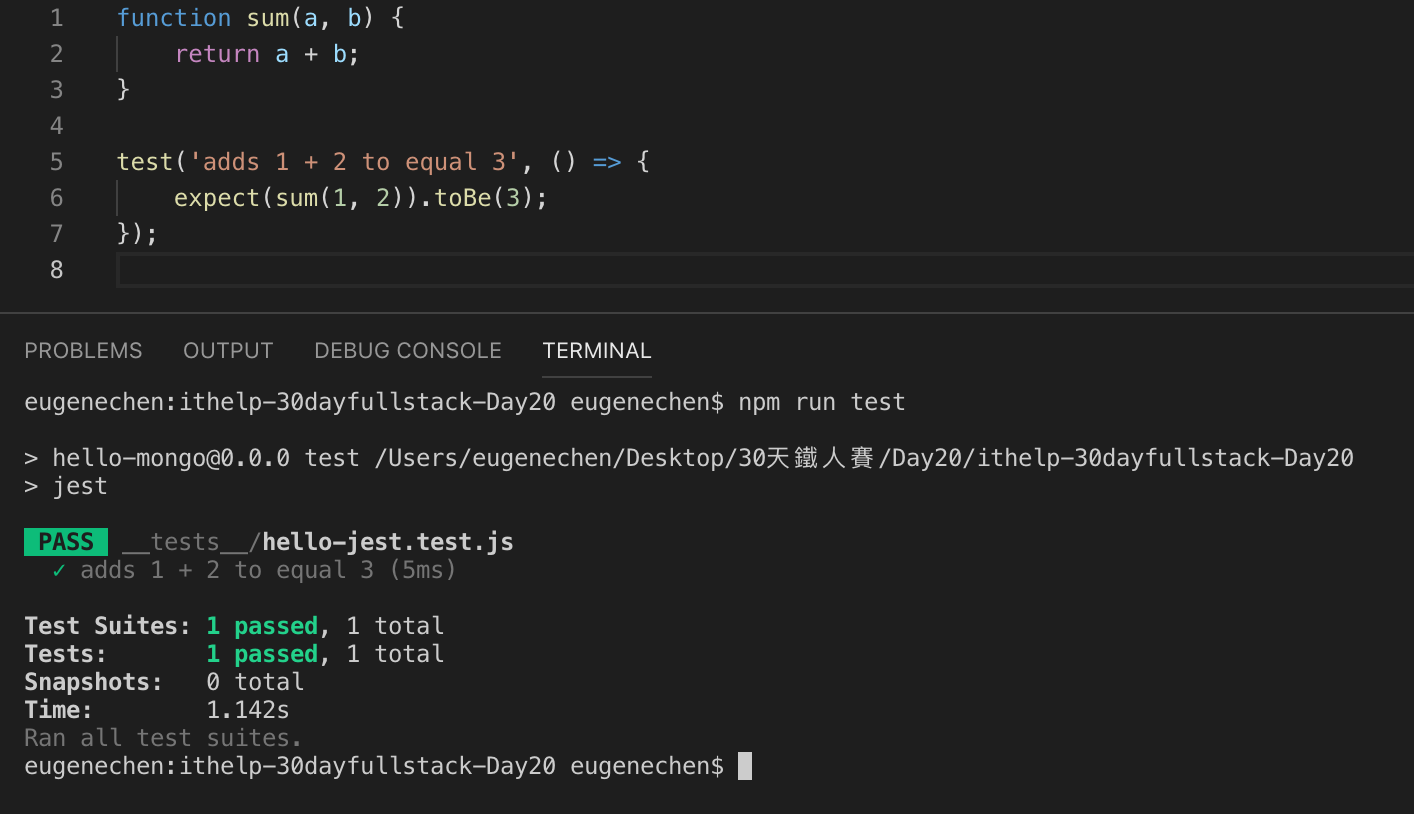
Task: Click line number 1 in the editor gutter
Action: [x=56, y=17]
